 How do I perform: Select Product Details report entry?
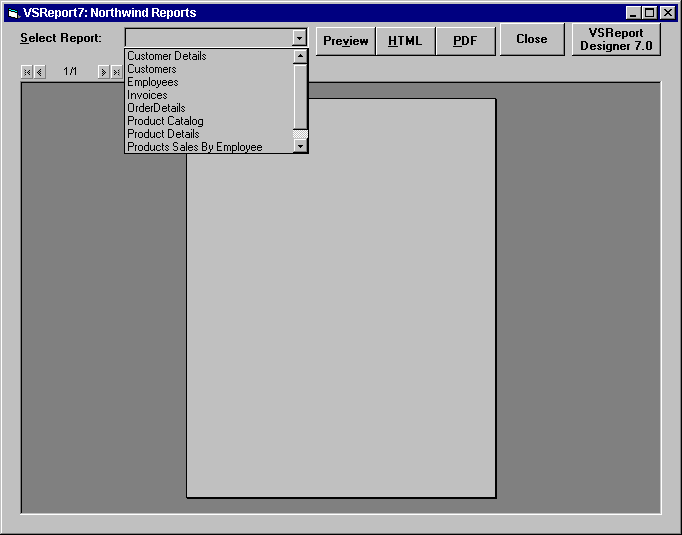[210, 134]
